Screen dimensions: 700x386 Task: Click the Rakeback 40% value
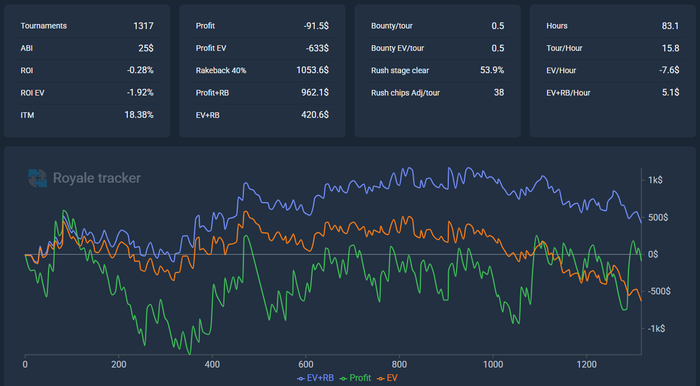(x=312, y=70)
